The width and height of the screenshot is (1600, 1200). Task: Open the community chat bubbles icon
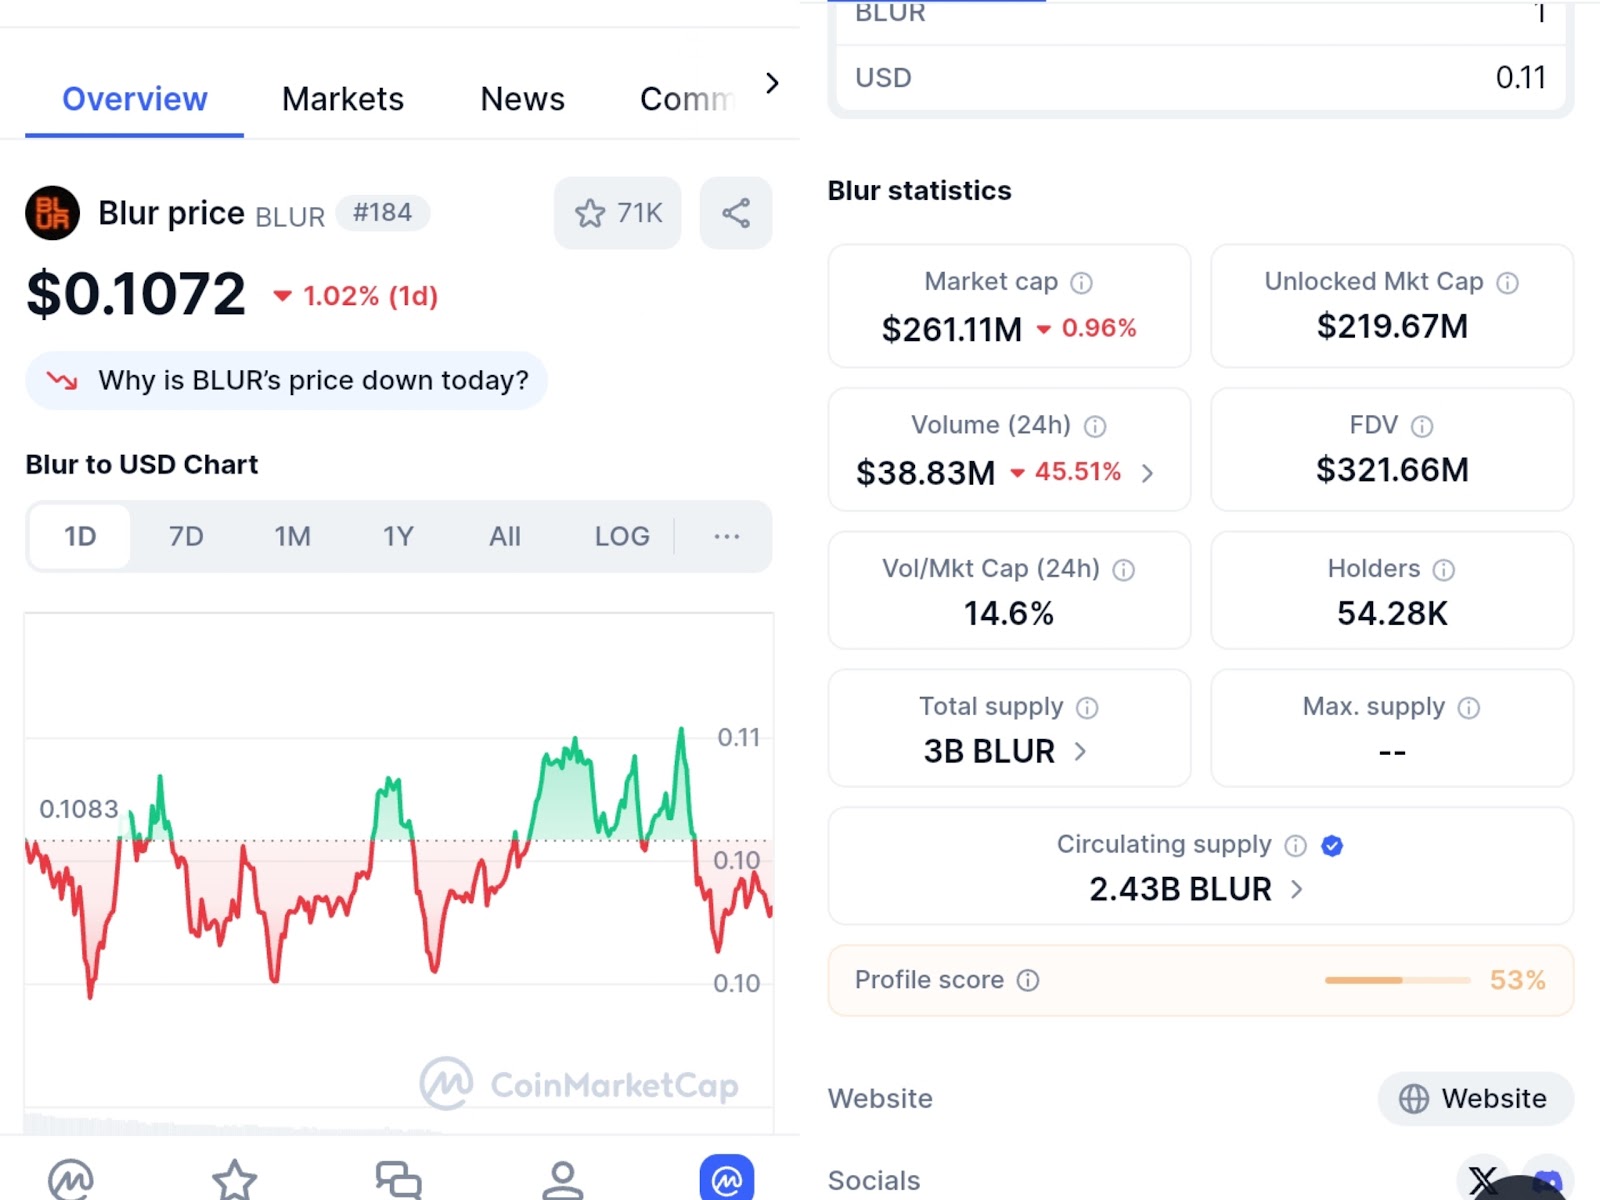[x=398, y=1180]
